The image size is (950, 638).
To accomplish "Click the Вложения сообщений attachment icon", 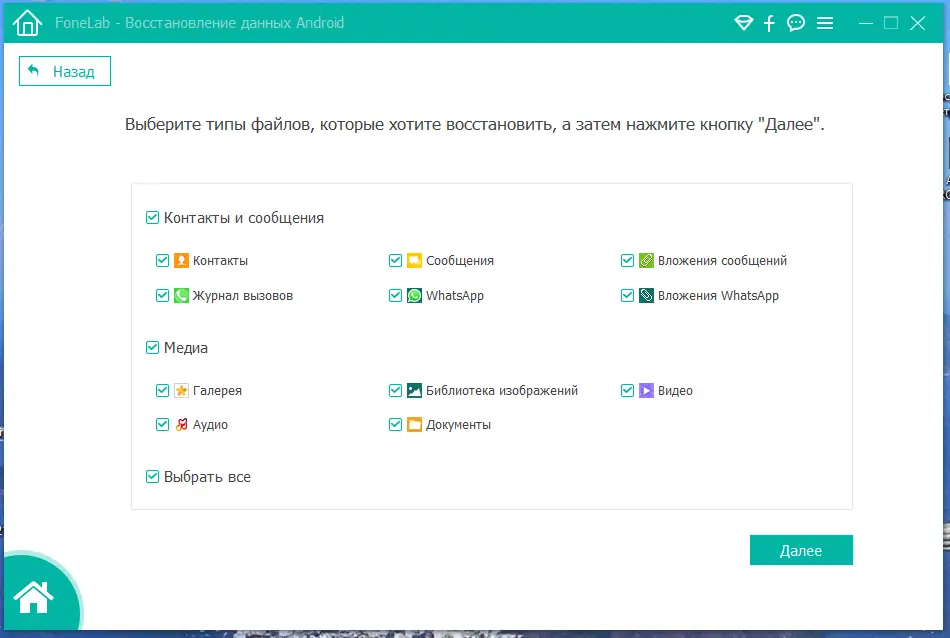I will pyautogui.click(x=645, y=260).
